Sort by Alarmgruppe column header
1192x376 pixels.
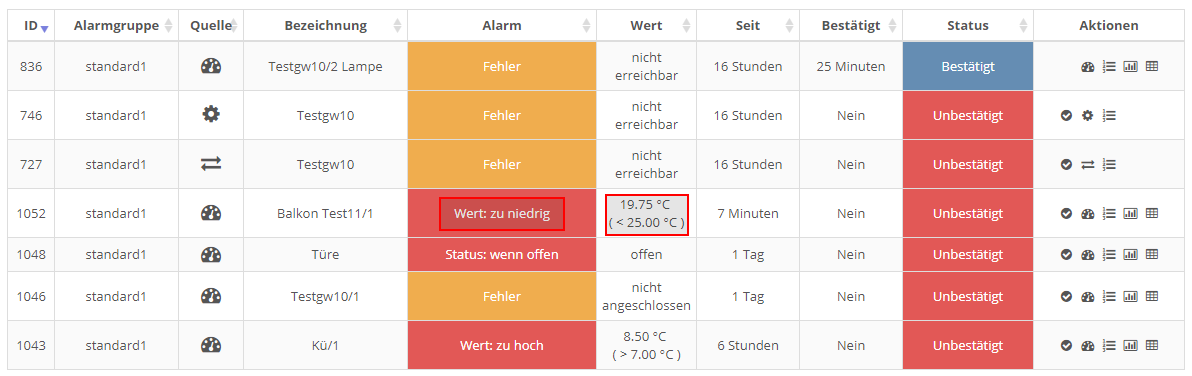[116, 26]
